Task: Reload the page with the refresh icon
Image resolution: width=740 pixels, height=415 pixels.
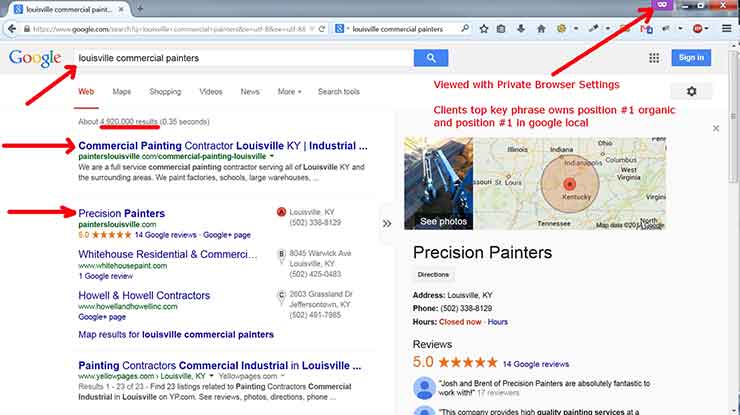Action: point(322,29)
